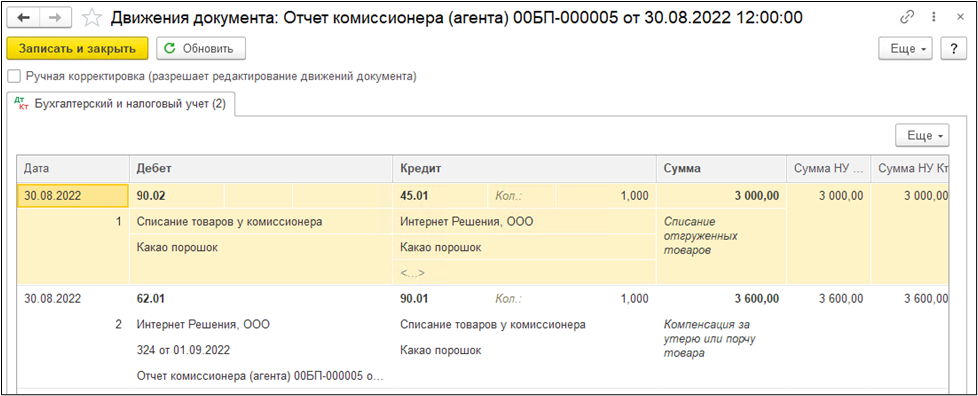Select amount 3 000,00 in Сумма column
The width and height of the screenshot is (978, 396).
click(721, 196)
